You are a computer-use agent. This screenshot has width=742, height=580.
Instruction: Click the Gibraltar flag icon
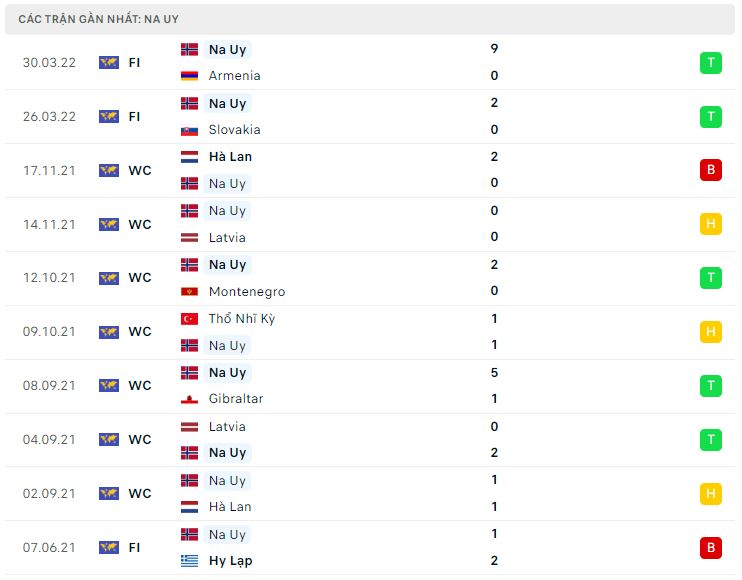(189, 399)
